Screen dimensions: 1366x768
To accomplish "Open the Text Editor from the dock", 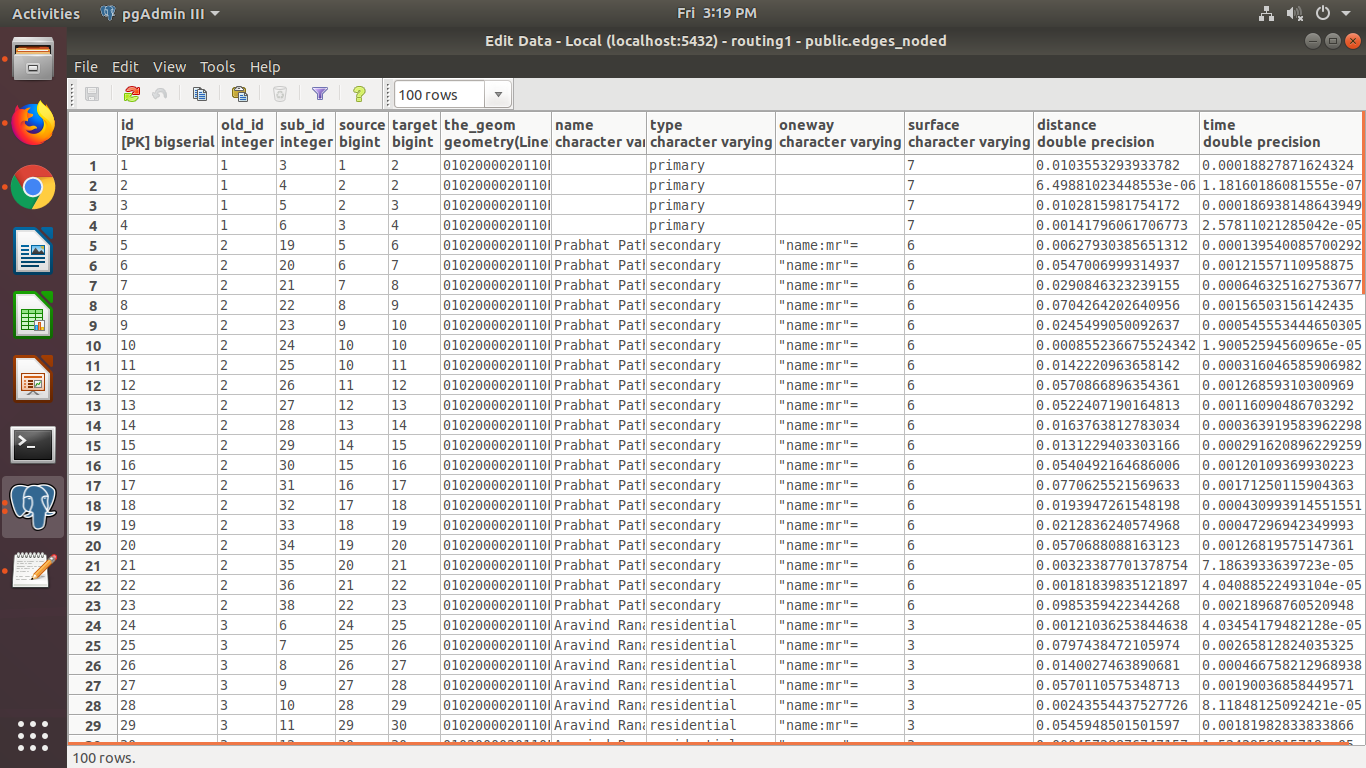I will click(x=33, y=571).
